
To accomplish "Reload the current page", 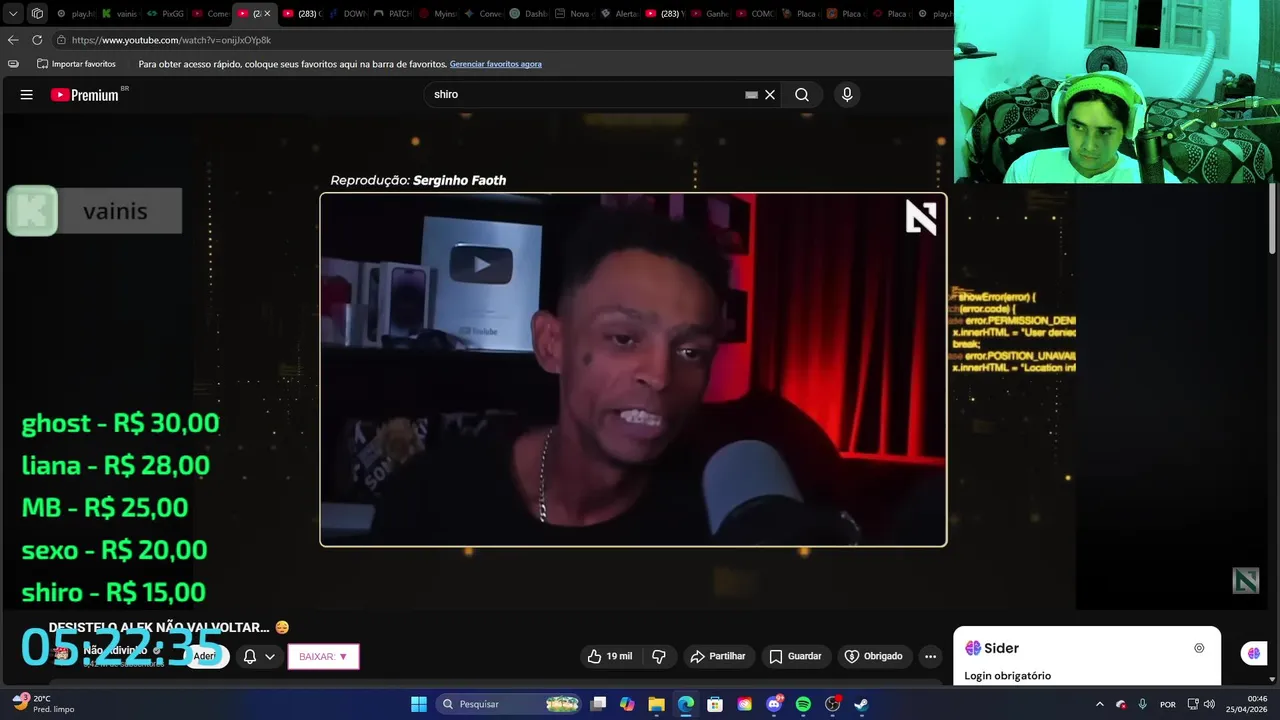I will 37,40.
